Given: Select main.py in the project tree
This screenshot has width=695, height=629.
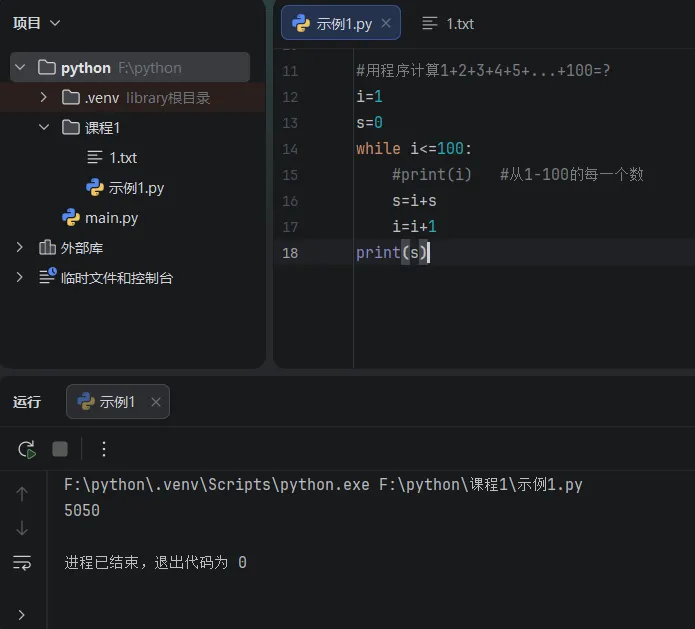Looking at the screenshot, I should 111,218.
